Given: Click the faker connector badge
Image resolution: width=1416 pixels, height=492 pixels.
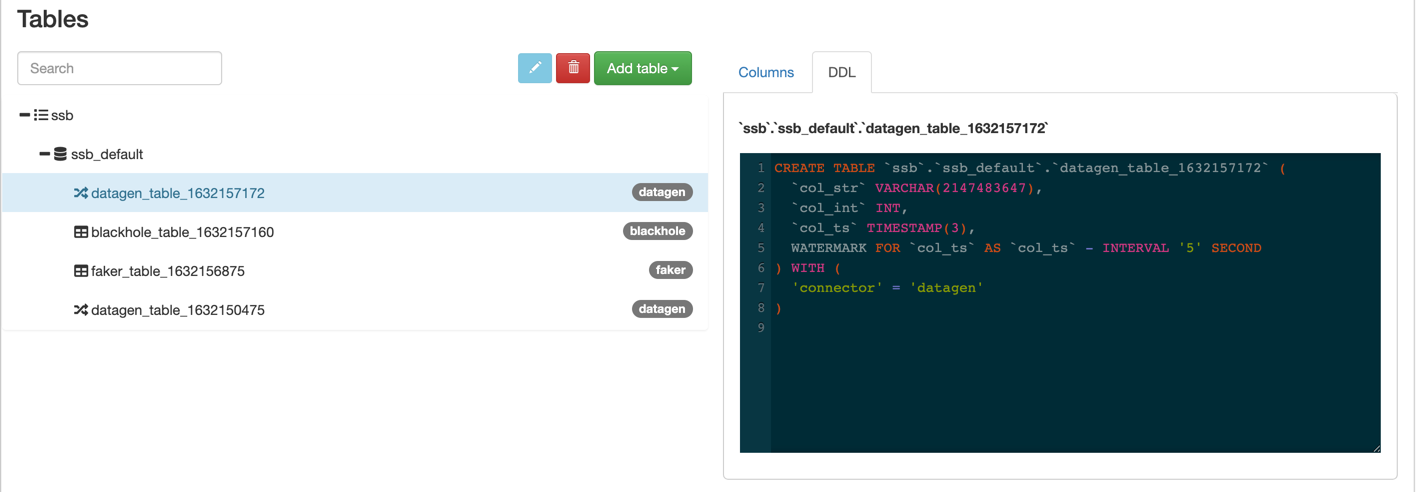Looking at the screenshot, I should point(671,270).
